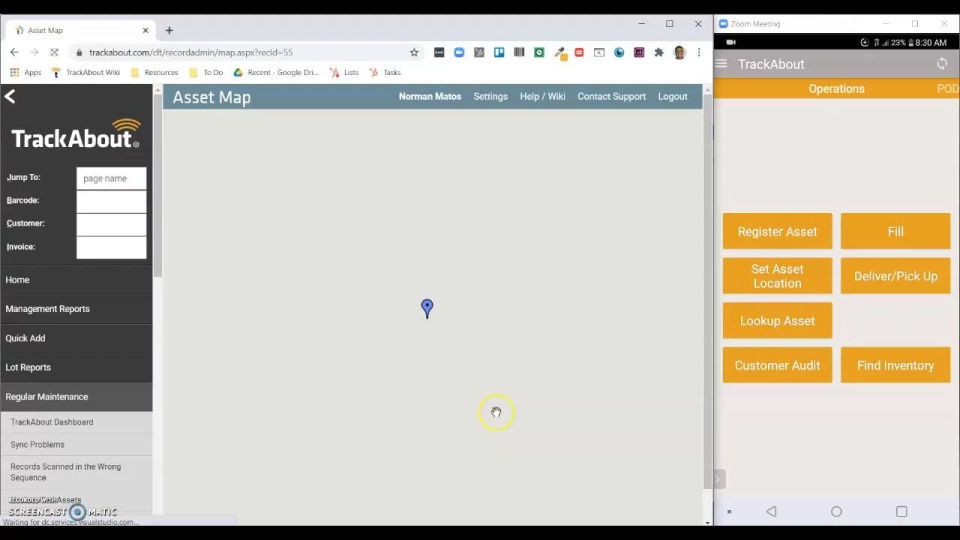This screenshot has height=540, width=960.
Task: Tap the Customer Audit button
Action: pos(778,366)
